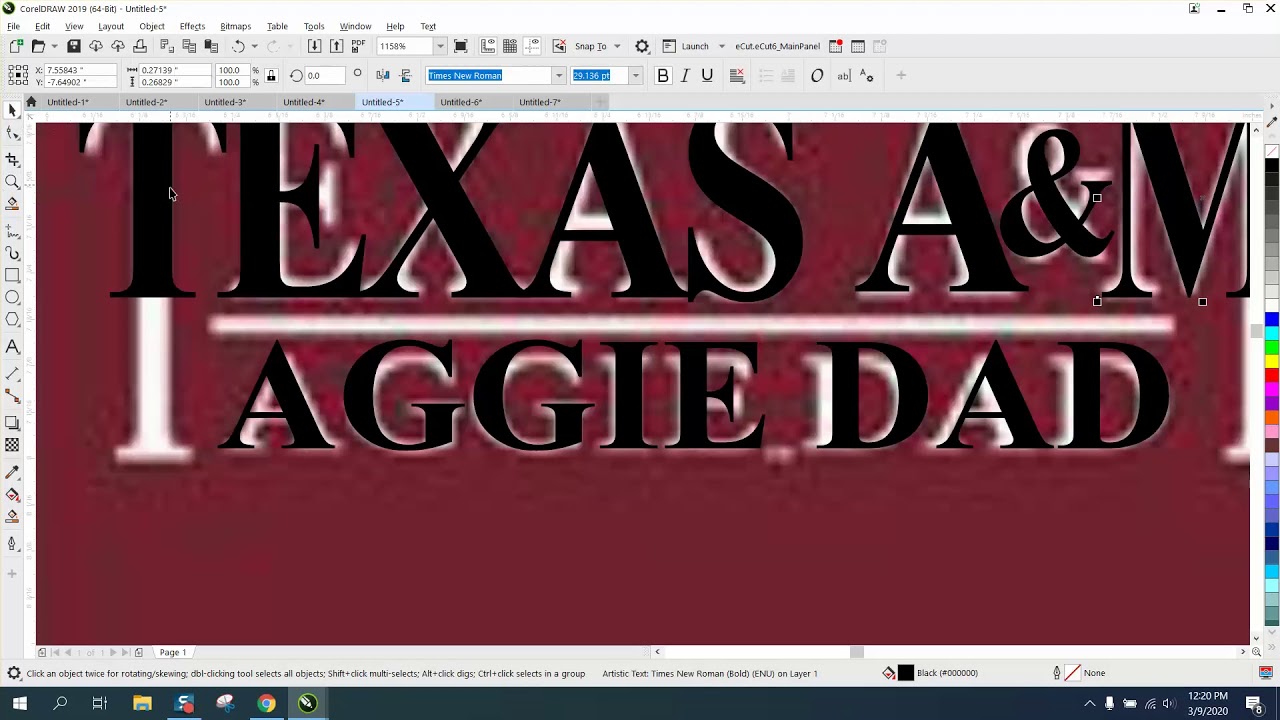Open the Bitmaps menu
Screen dimensions: 1280x720
235,26
